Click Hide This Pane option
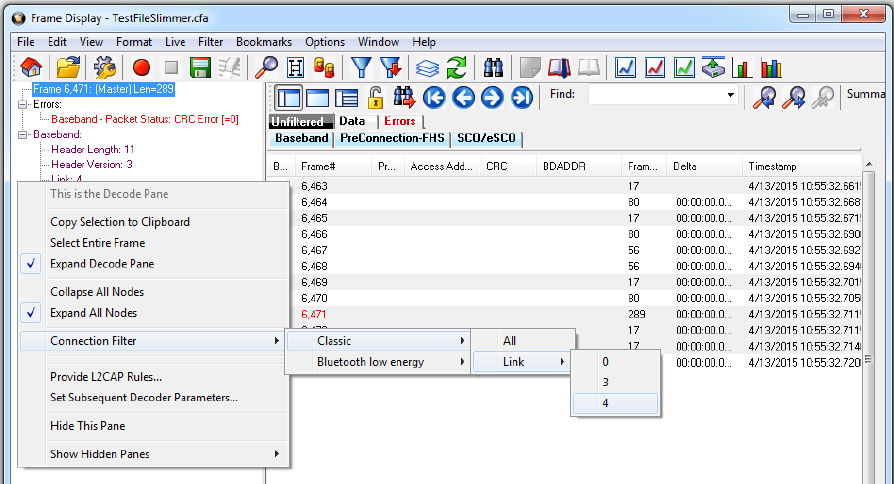Image resolution: width=894 pixels, height=484 pixels. pos(88,426)
